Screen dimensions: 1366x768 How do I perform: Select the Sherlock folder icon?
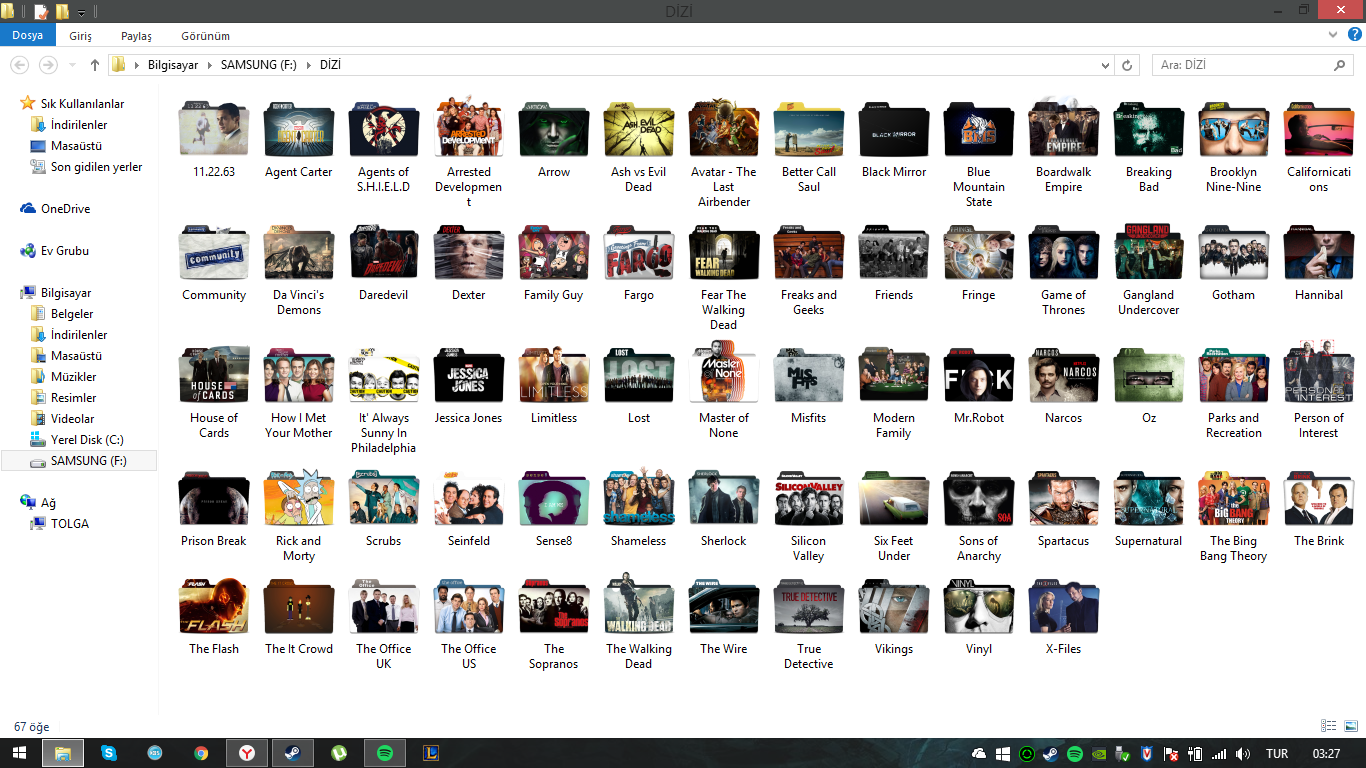tap(724, 499)
